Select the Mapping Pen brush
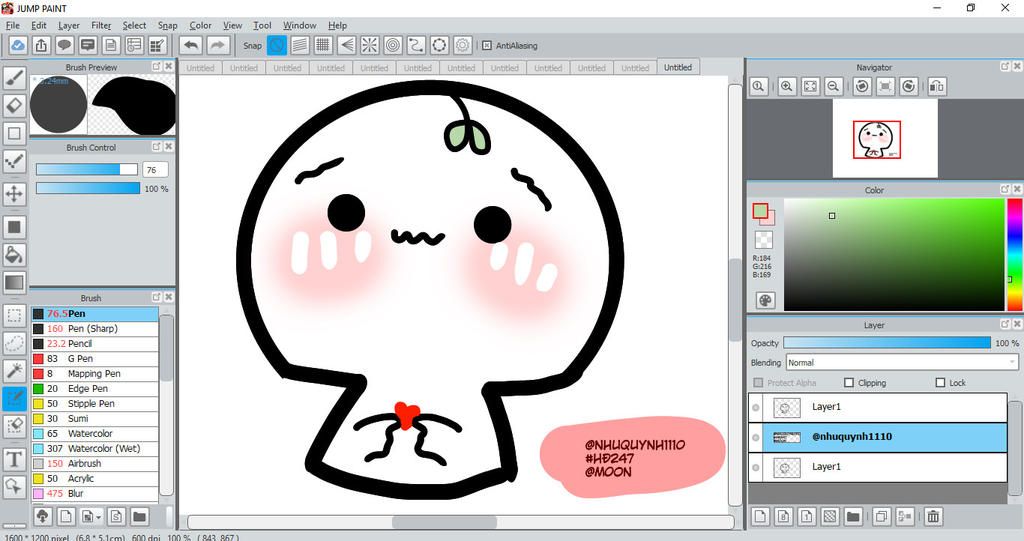This screenshot has width=1024, height=541. coord(95,374)
